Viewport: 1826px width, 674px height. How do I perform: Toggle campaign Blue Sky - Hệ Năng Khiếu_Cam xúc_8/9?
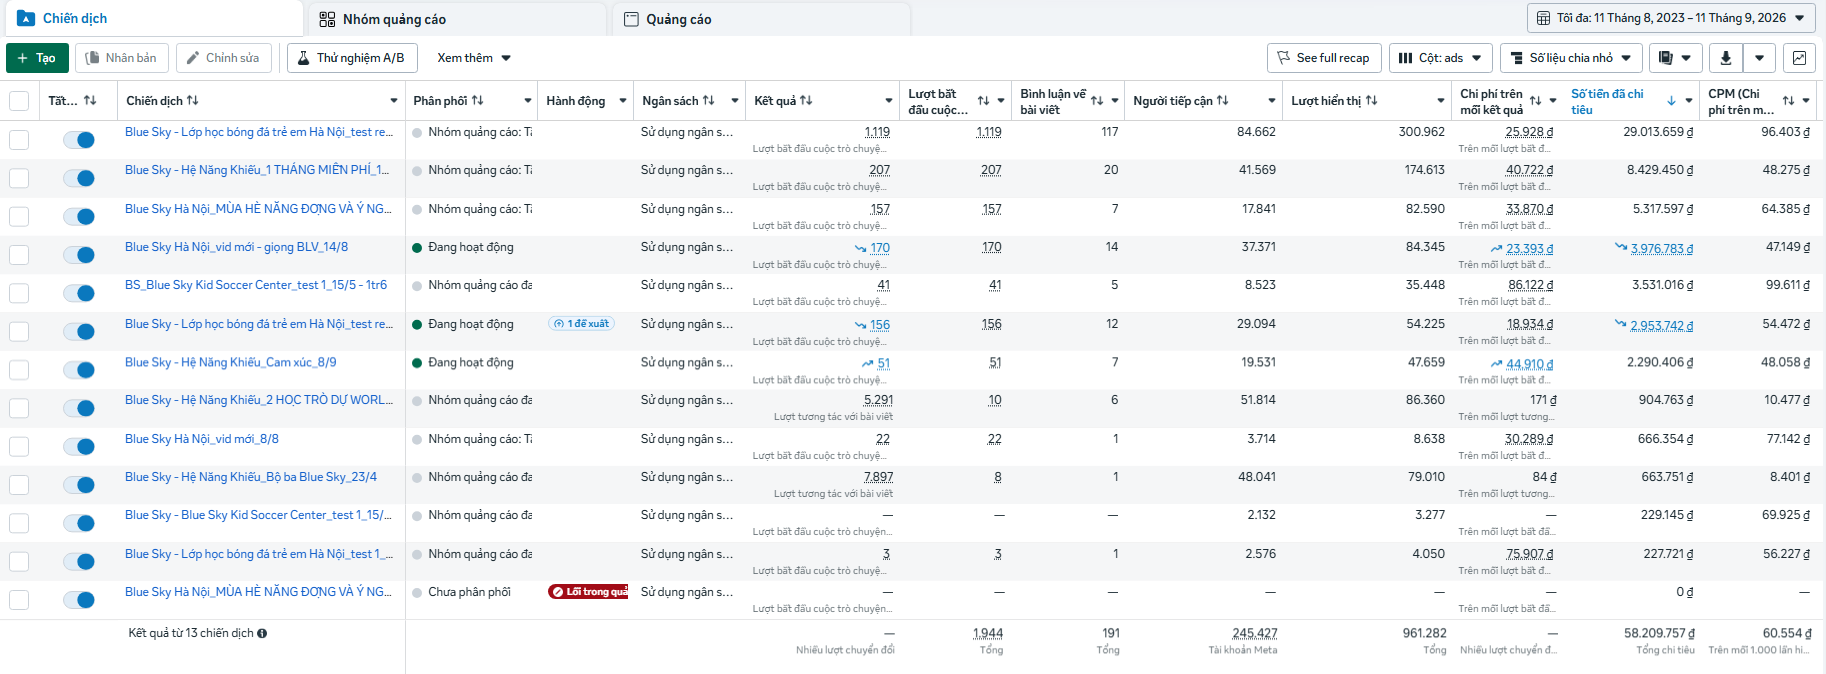pos(79,370)
